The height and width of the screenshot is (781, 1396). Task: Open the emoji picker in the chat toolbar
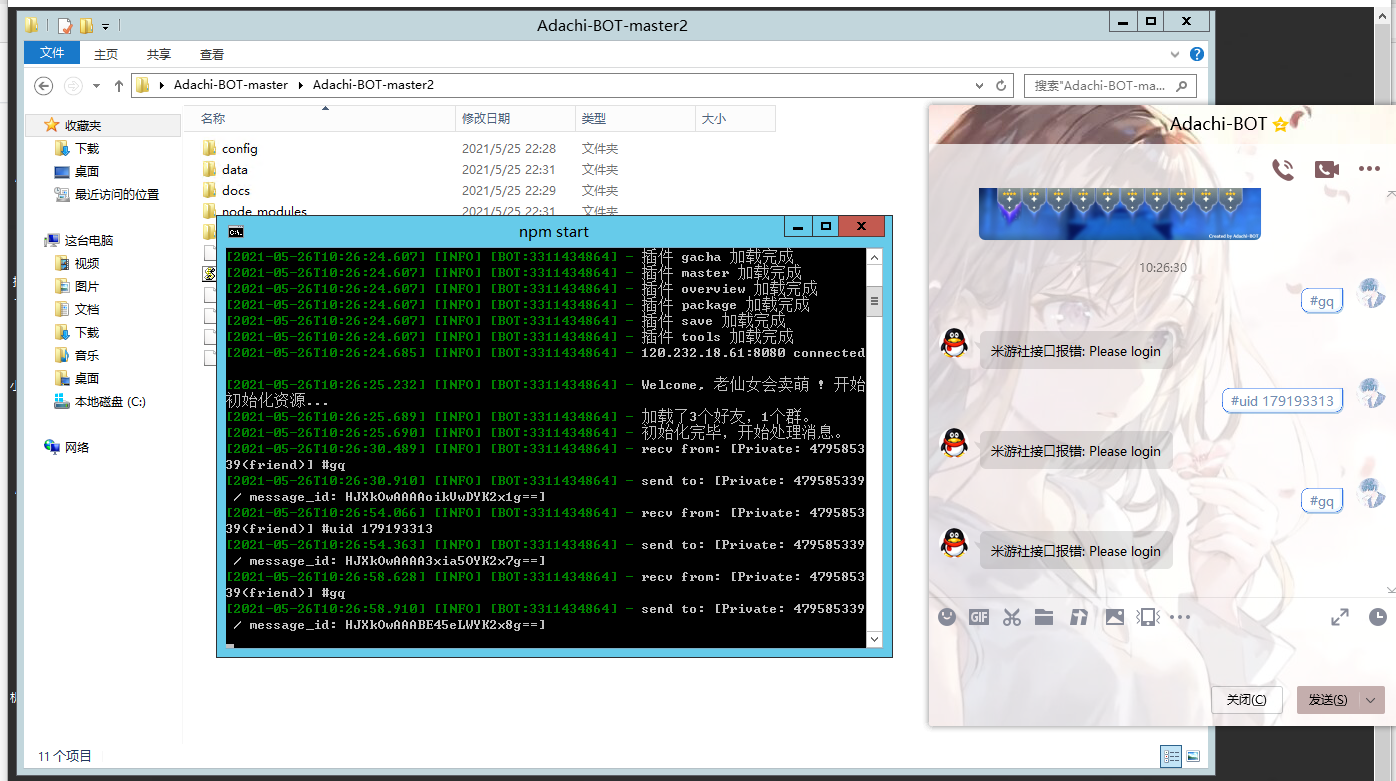947,617
